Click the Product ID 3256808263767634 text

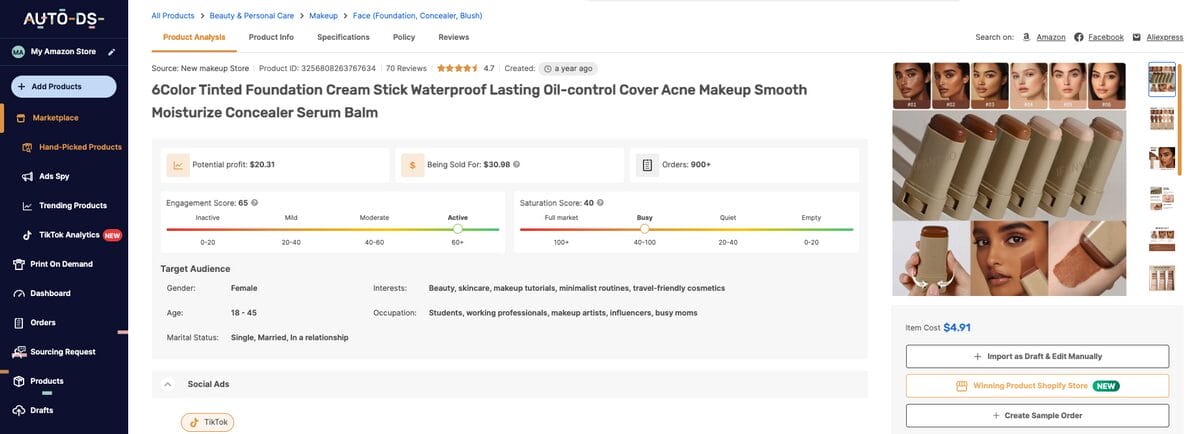click(317, 68)
